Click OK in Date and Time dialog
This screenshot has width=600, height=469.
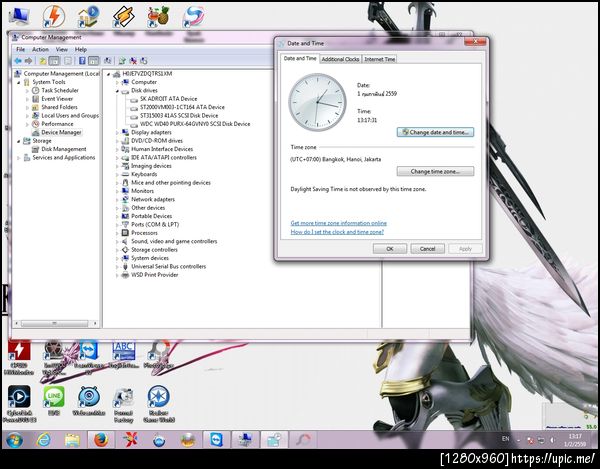[x=390, y=249]
